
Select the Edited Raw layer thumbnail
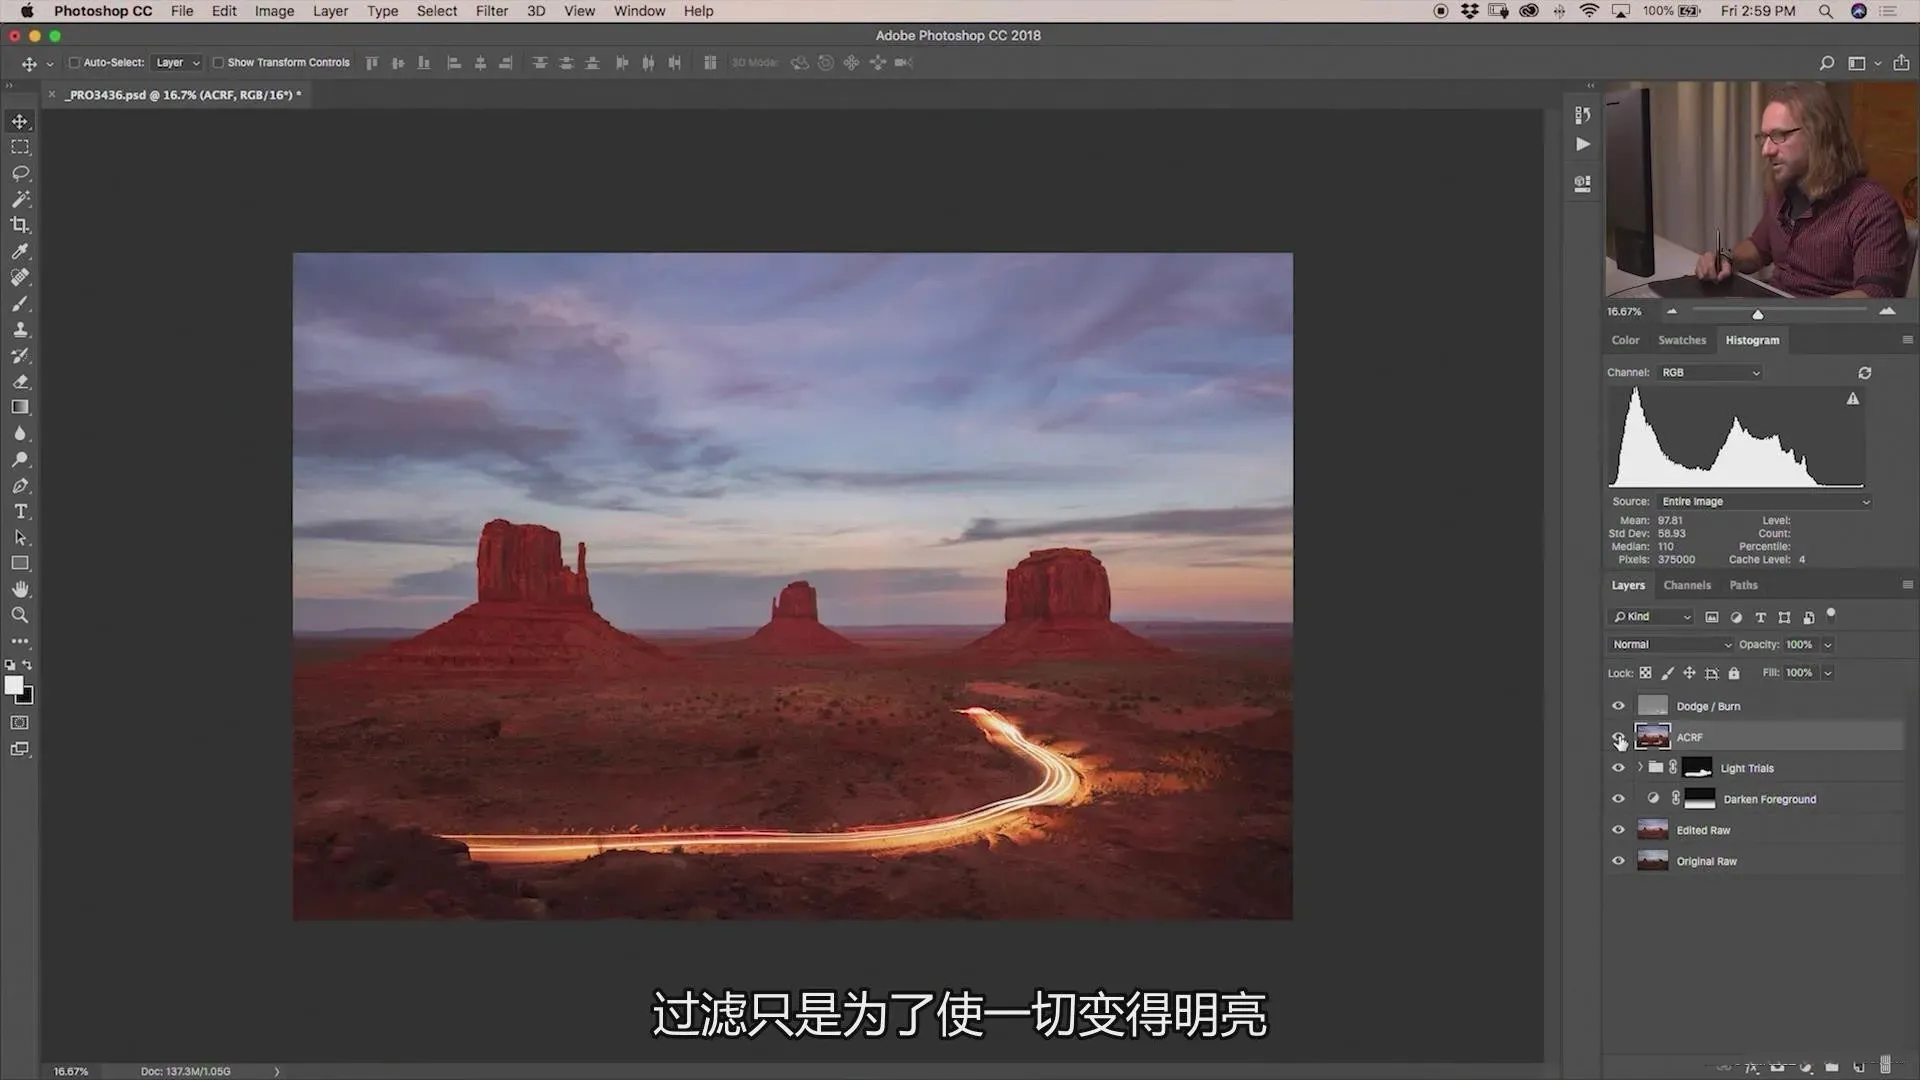(1652, 830)
